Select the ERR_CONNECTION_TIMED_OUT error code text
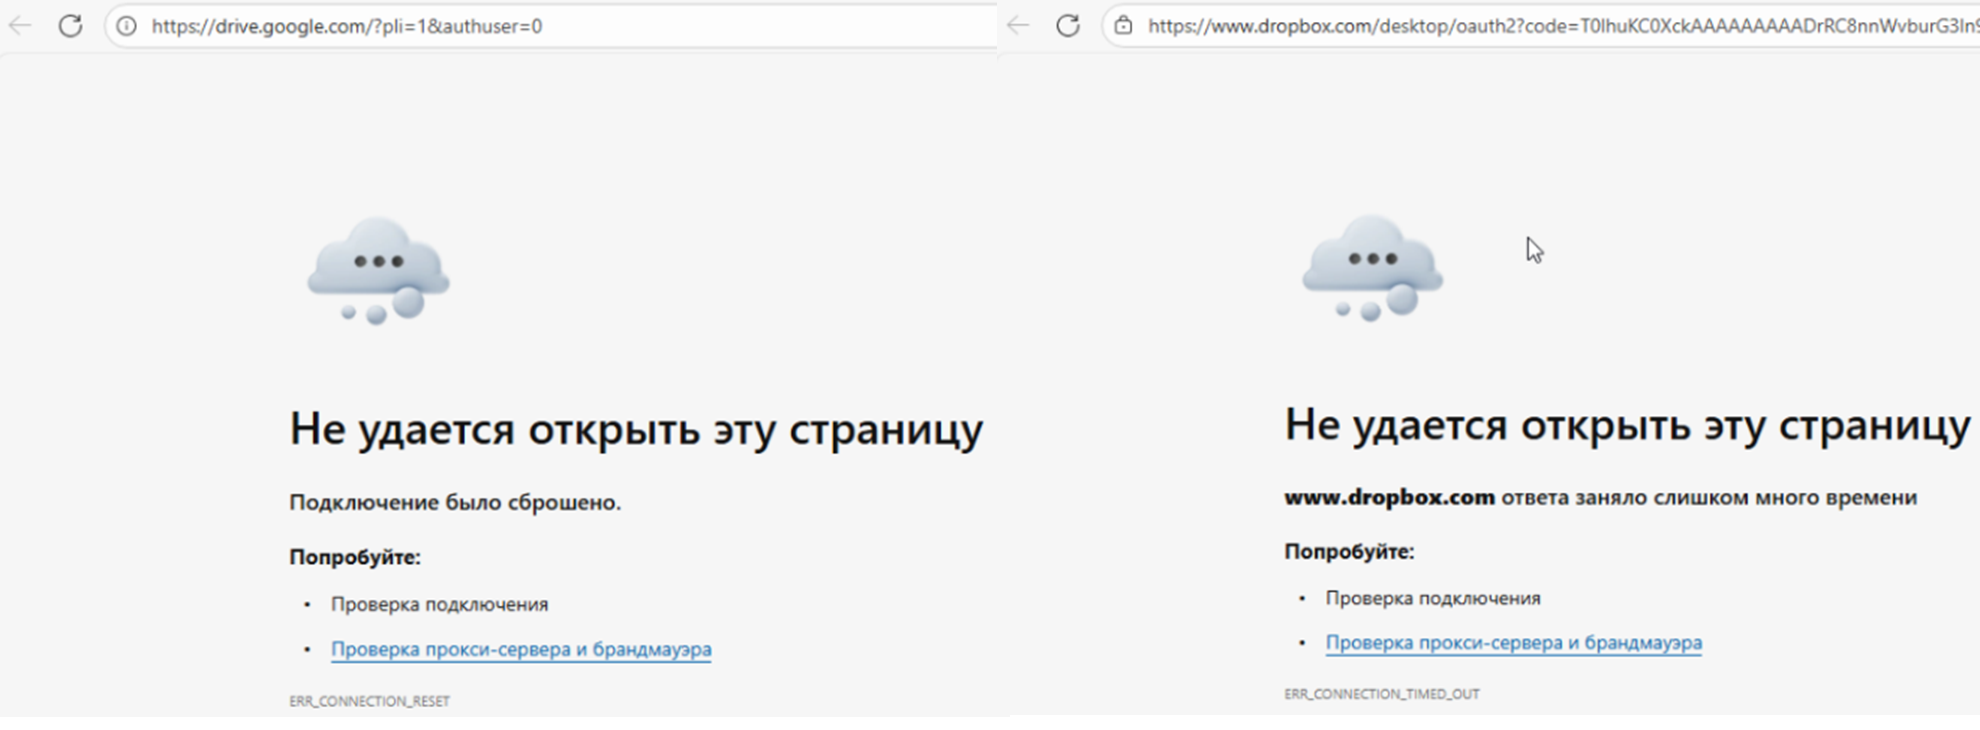The width and height of the screenshot is (1980, 730). (1382, 694)
